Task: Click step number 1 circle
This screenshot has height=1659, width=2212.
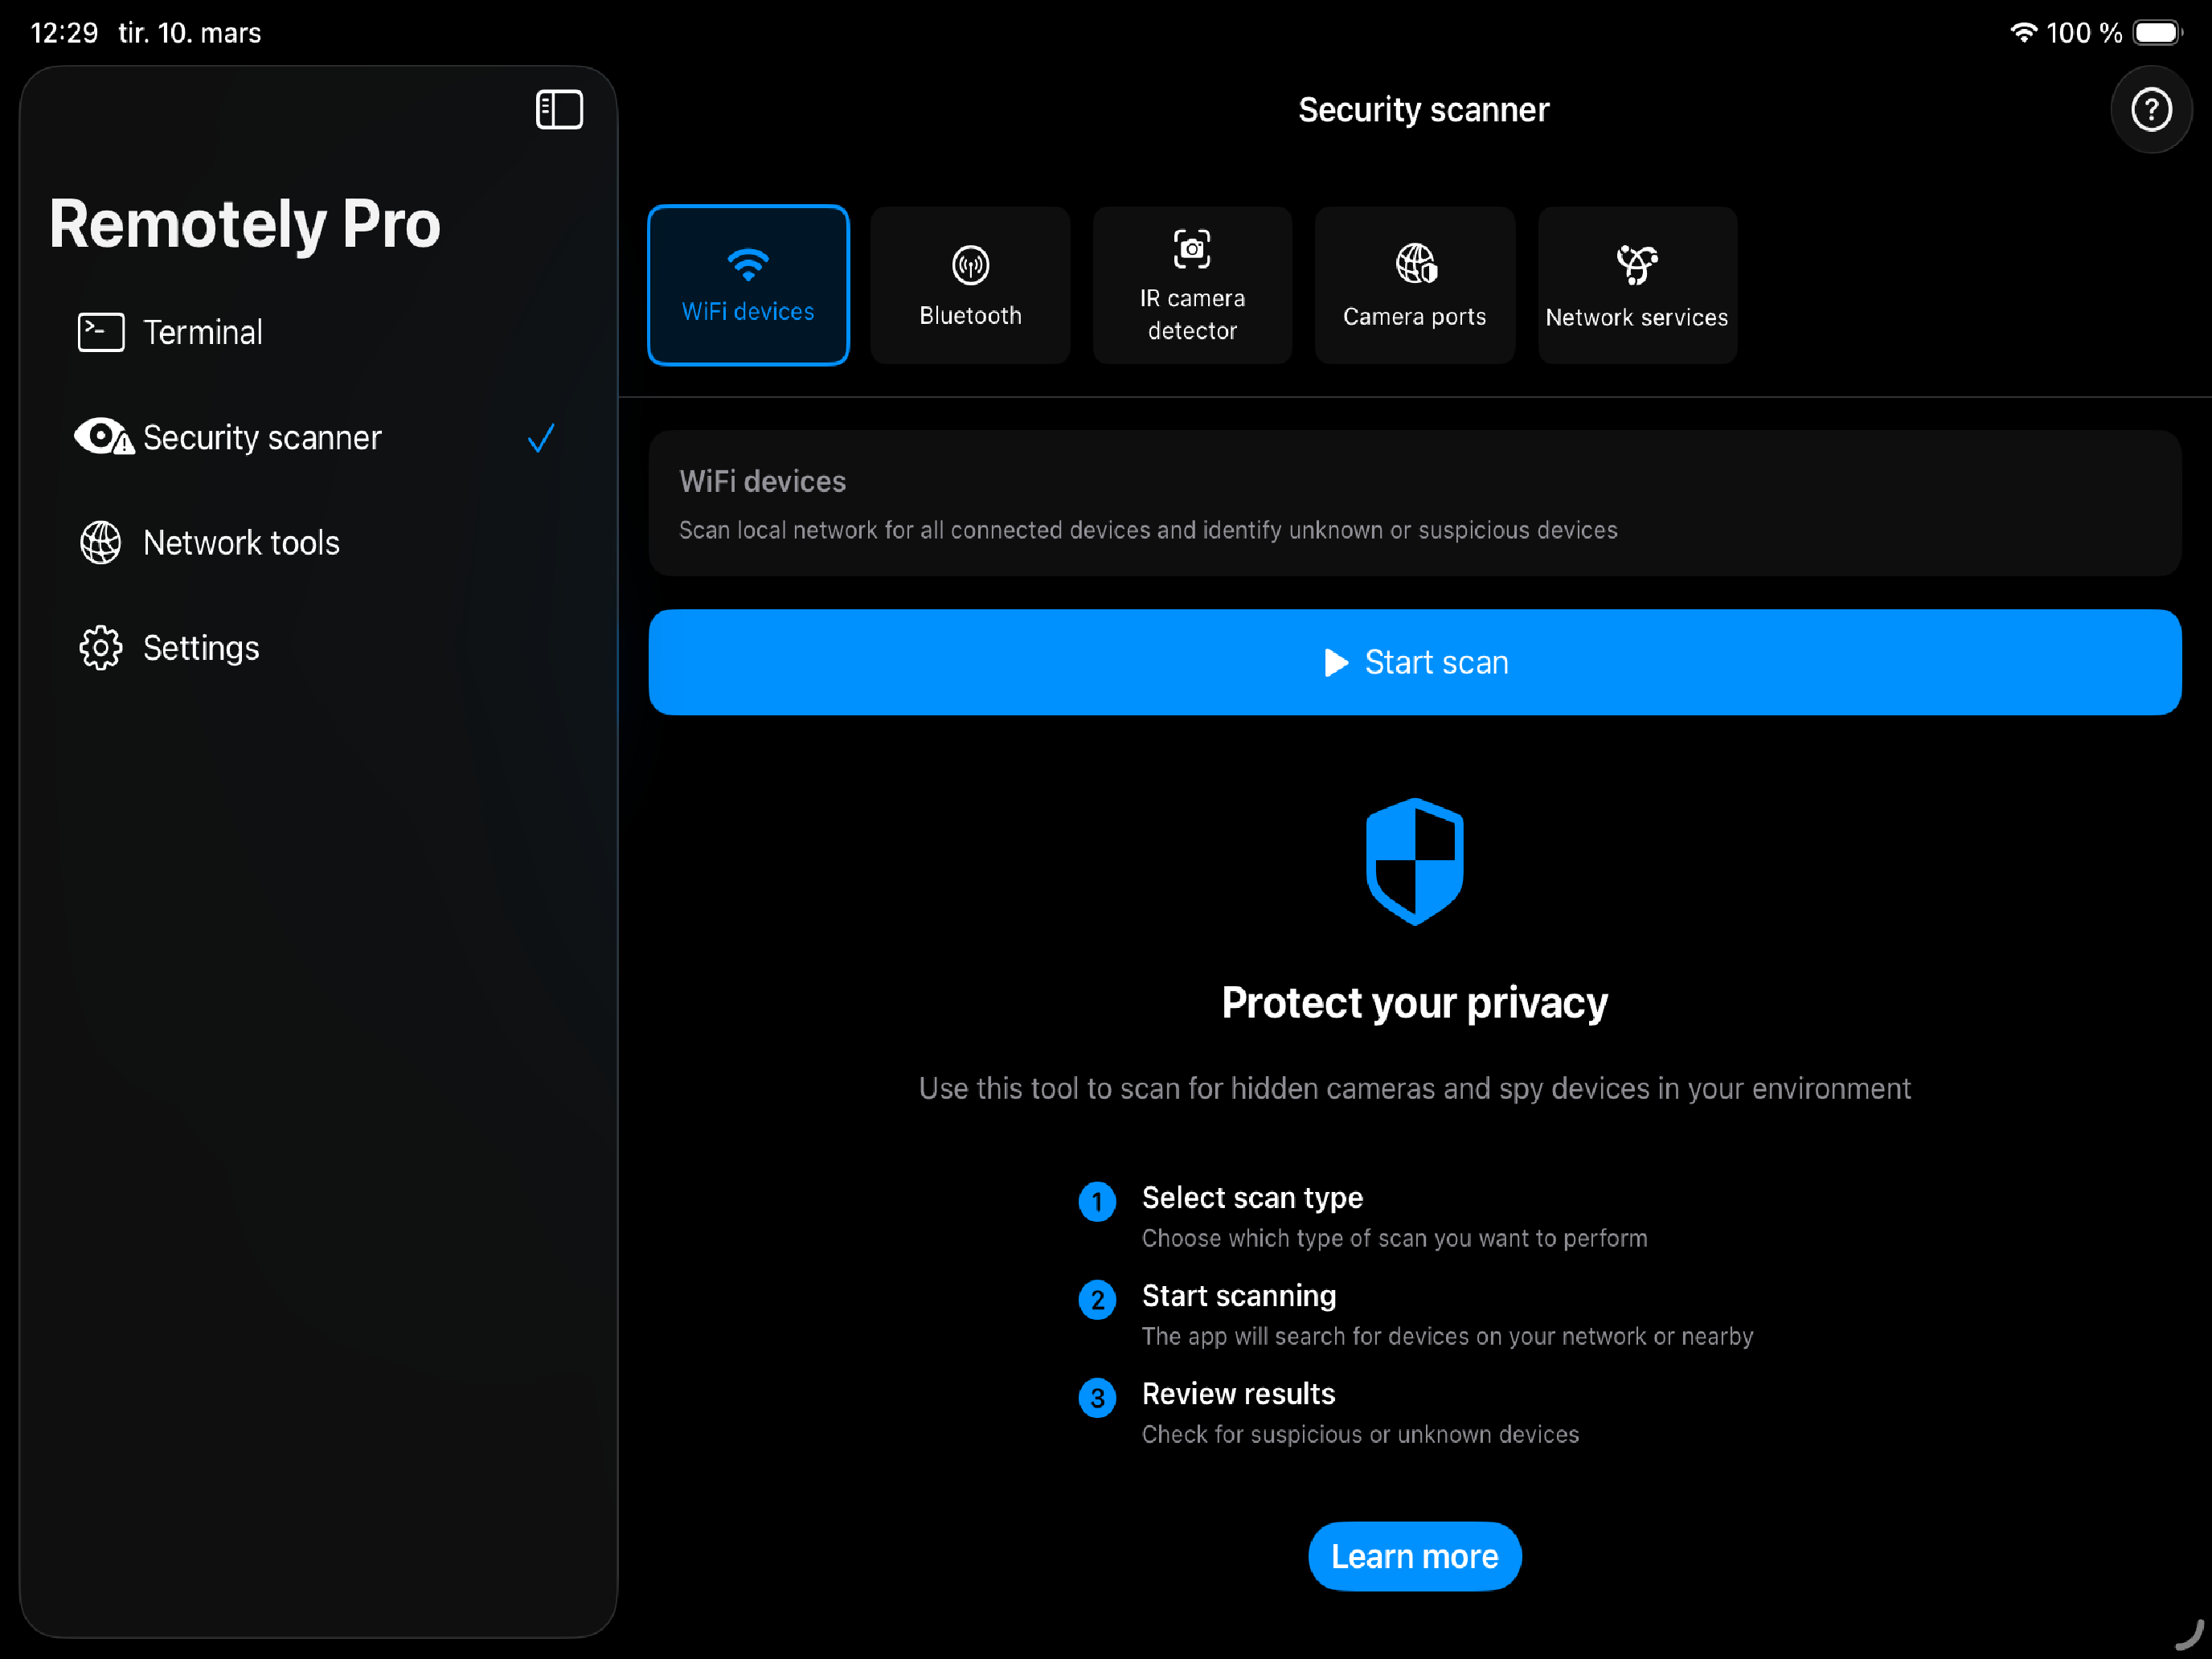Action: click(1097, 1201)
